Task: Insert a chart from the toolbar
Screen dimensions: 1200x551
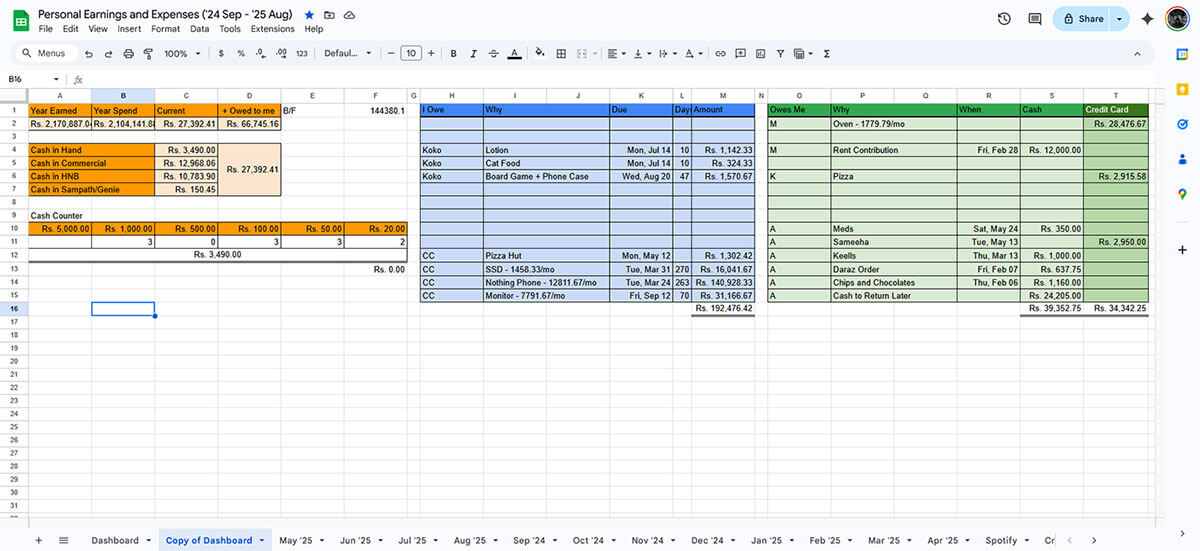Action: click(x=760, y=53)
